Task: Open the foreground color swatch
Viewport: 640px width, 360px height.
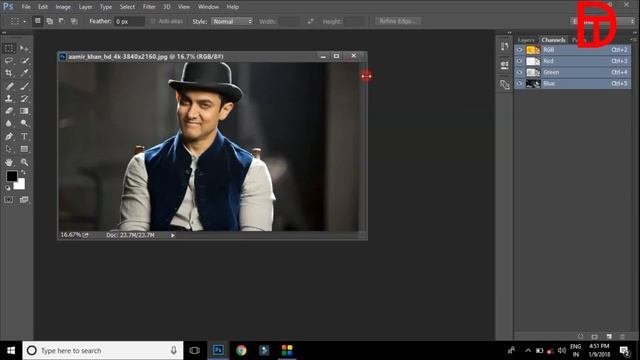Action: click(12, 176)
